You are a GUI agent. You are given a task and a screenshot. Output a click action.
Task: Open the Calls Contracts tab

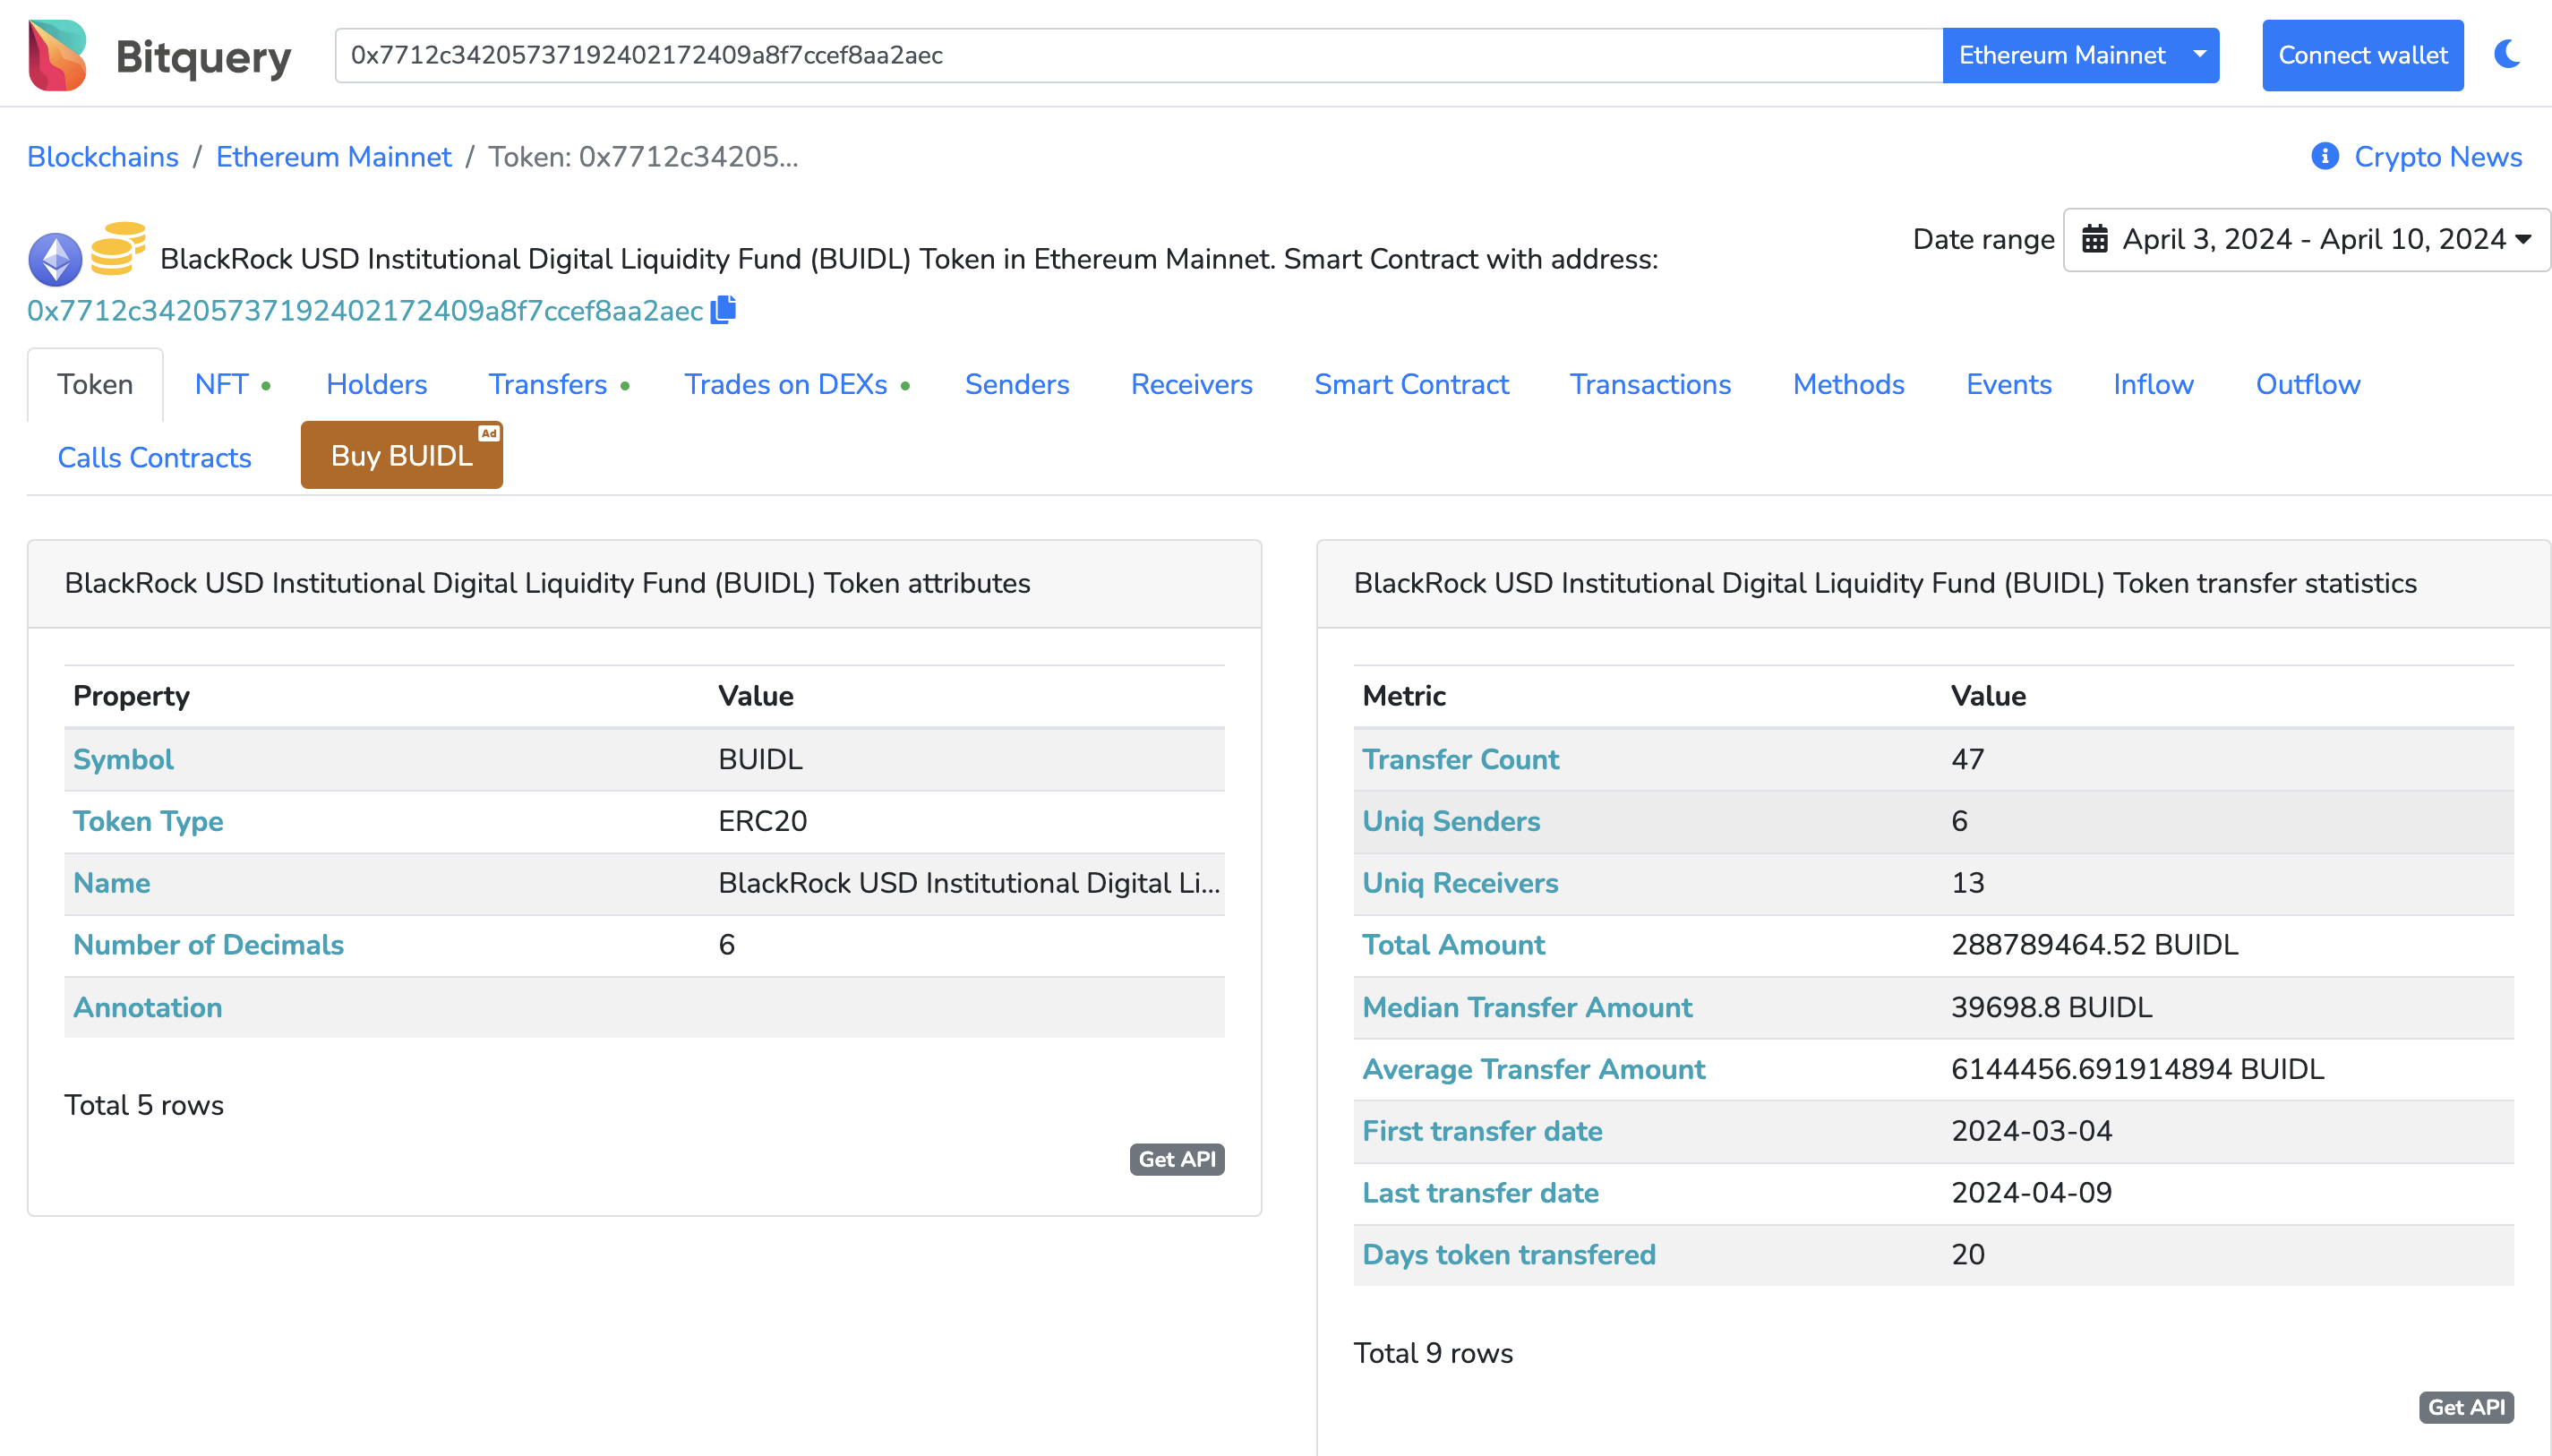click(155, 457)
